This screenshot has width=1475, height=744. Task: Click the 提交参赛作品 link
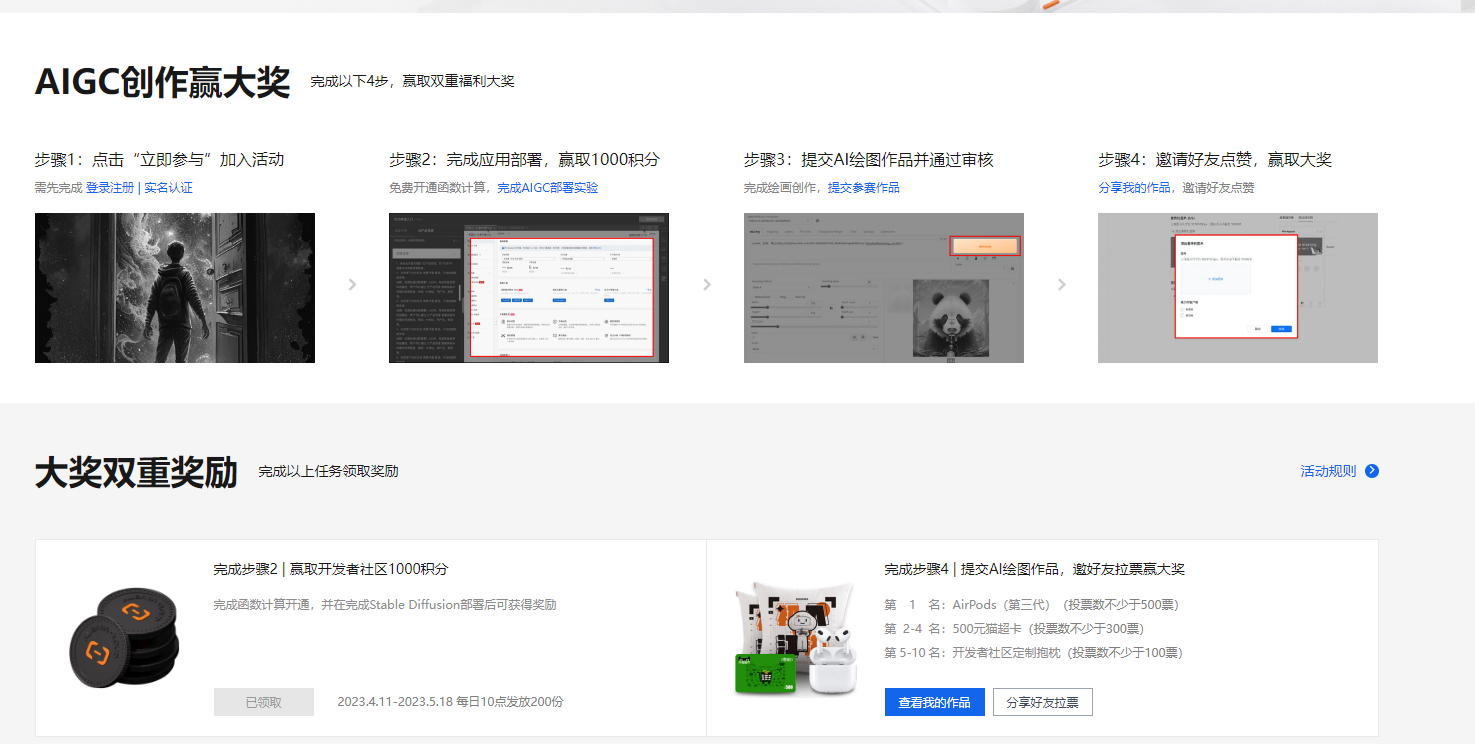tap(866, 186)
